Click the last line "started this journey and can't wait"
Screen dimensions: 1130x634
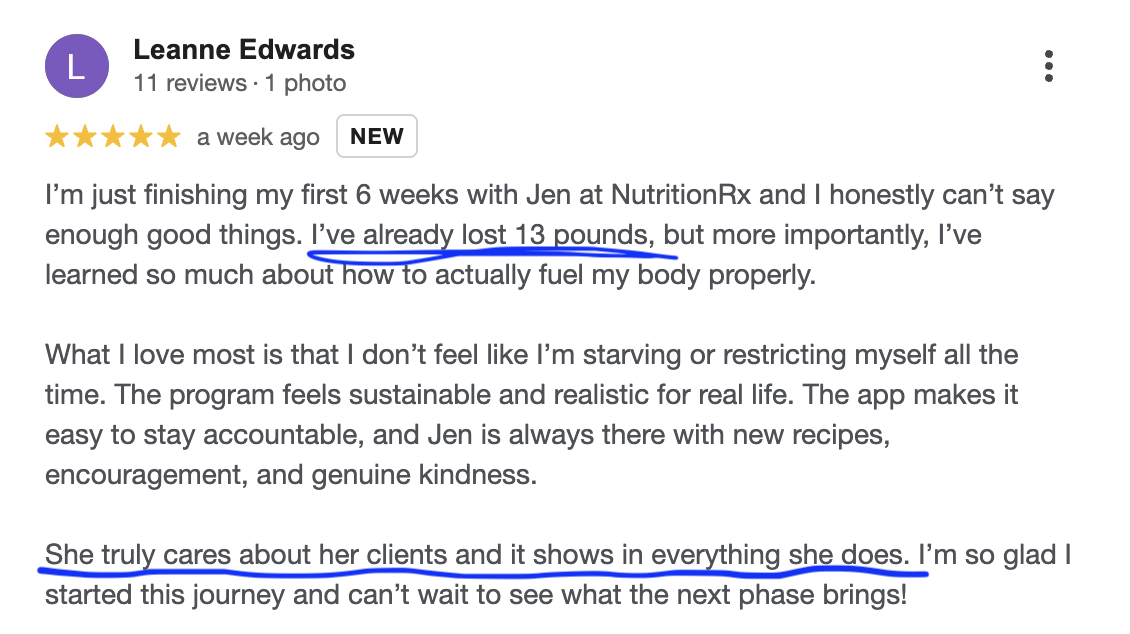coord(476,595)
